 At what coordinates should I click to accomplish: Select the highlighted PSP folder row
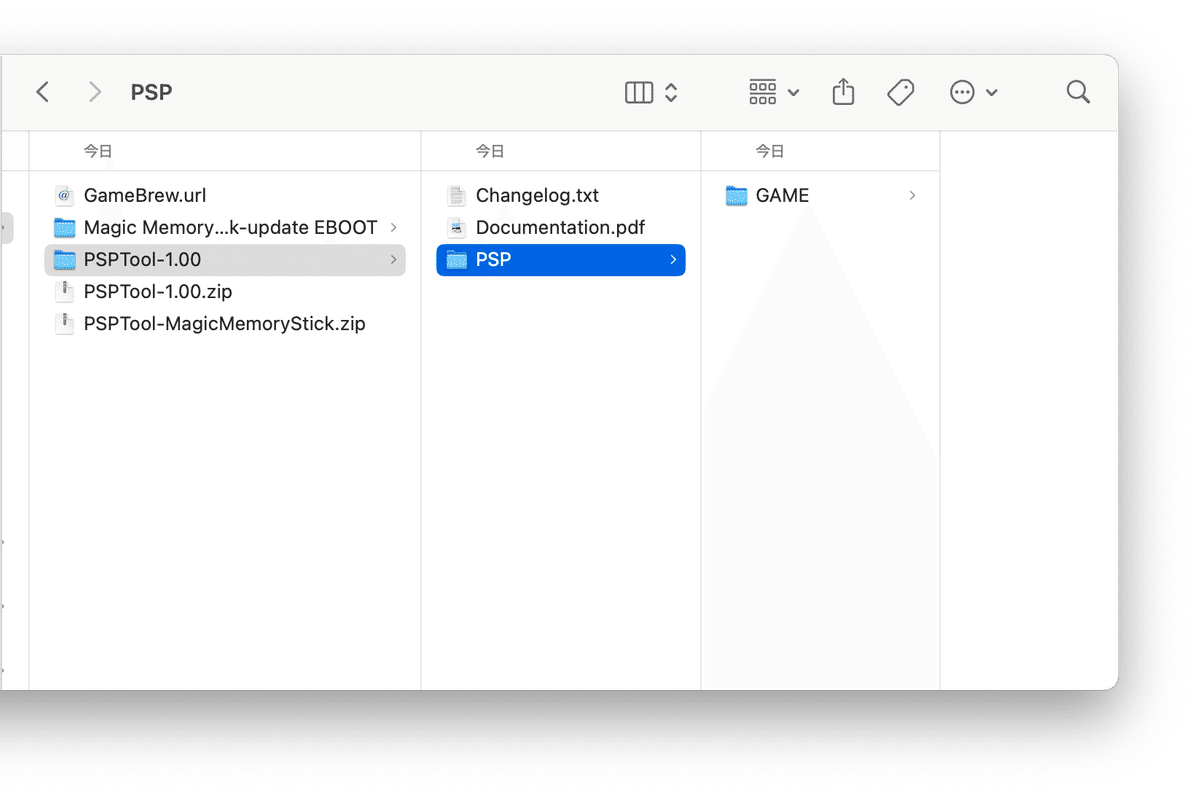click(x=561, y=260)
